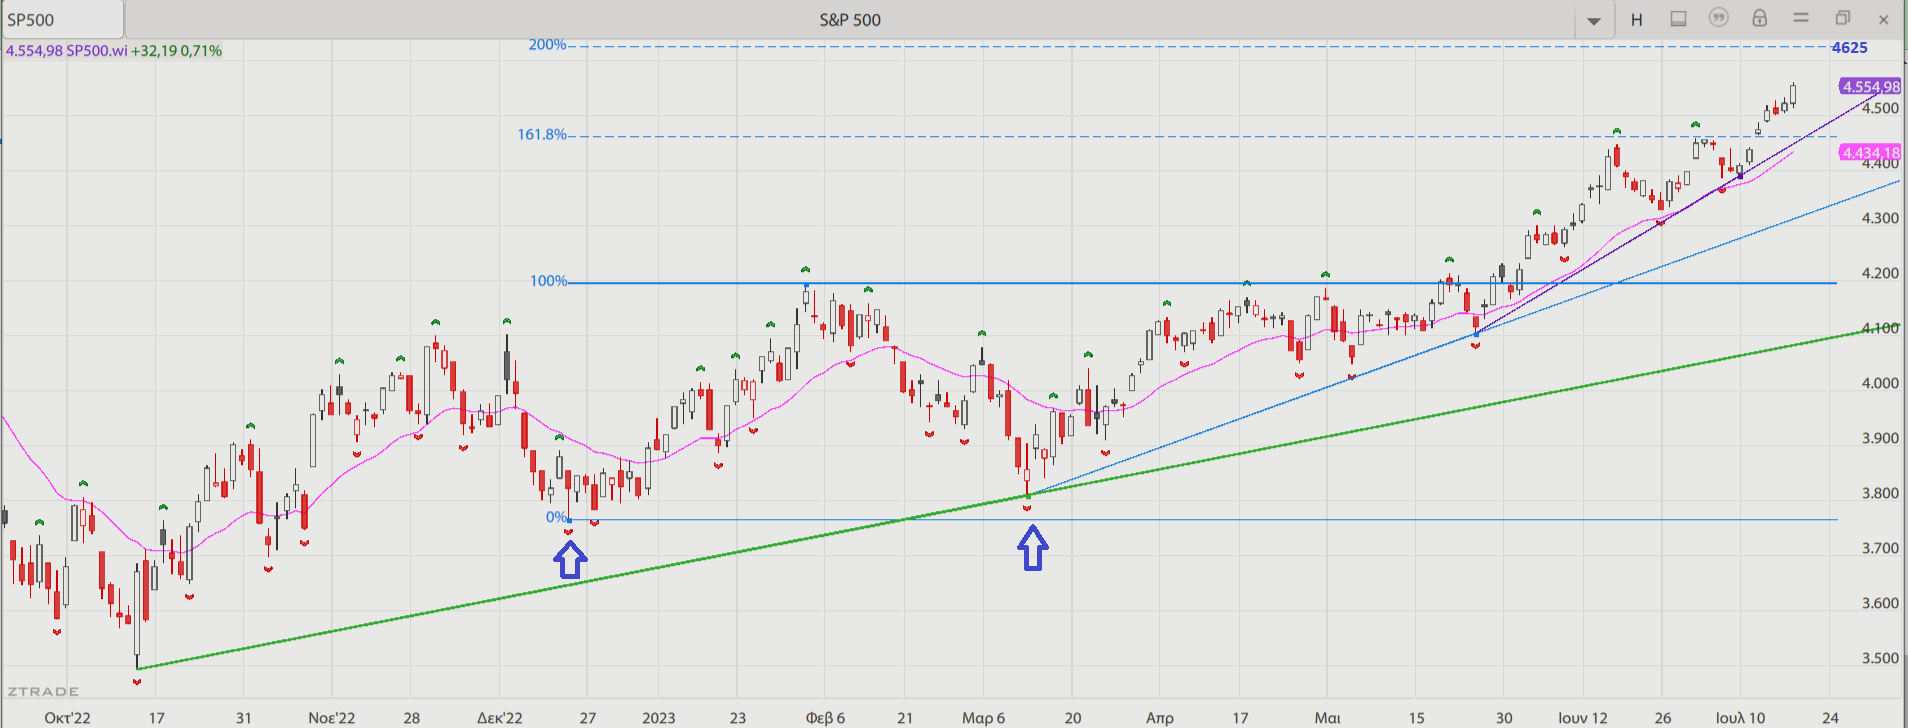
Task: Click the 4.200 price axis label
Action: pyautogui.click(x=1880, y=273)
